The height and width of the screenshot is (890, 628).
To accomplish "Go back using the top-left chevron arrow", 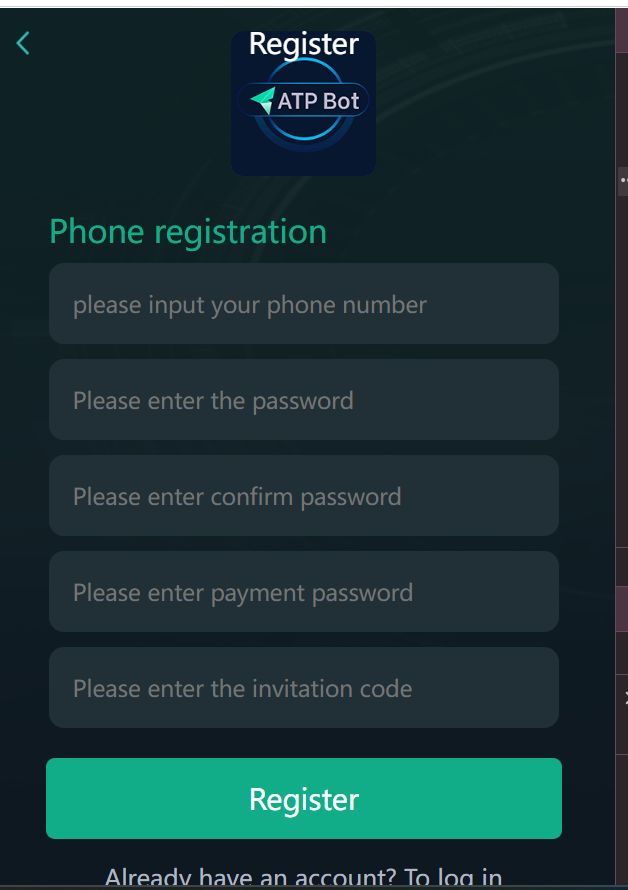I will click(x=23, y=43).
